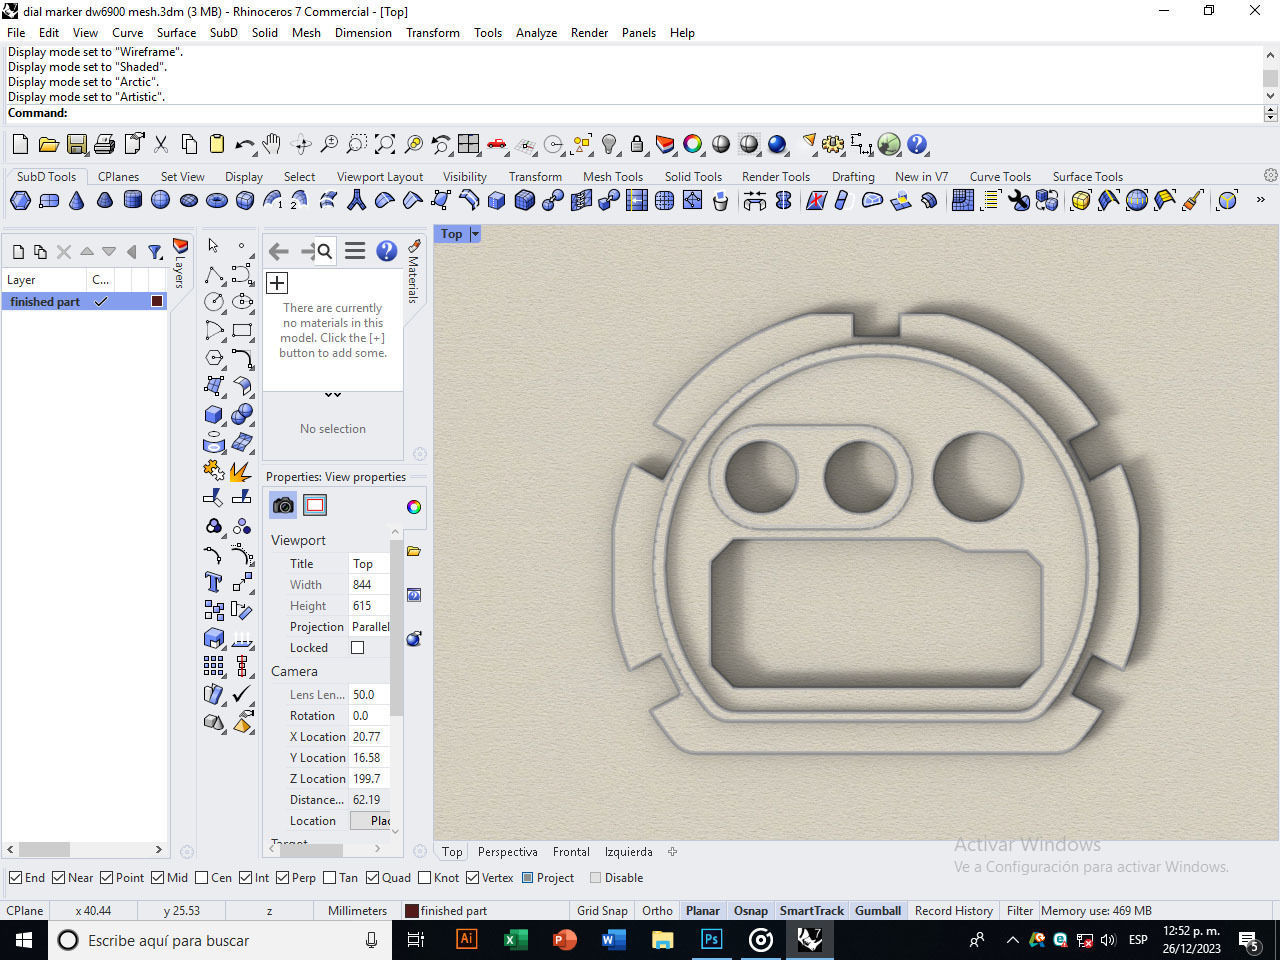
Task: Toggle the Grid Snap status button
Action: click(x=602, y=911)
